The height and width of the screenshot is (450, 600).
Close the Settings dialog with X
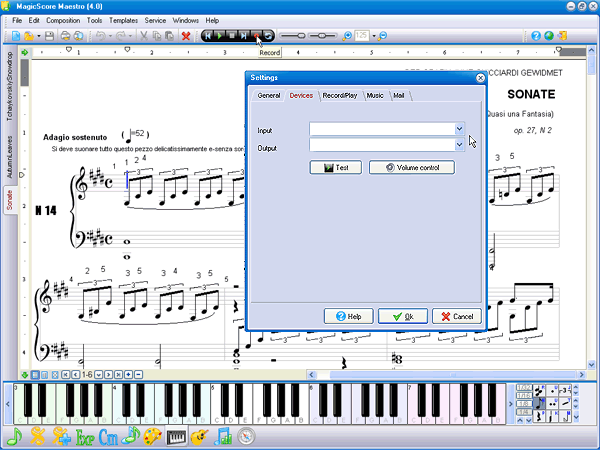click(x=480, y=78)
